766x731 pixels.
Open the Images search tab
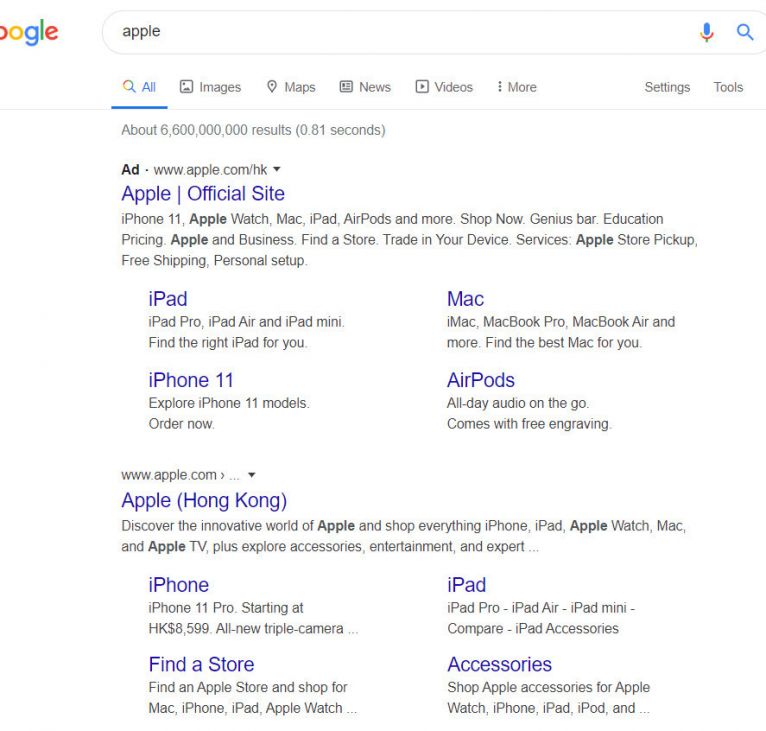pyautogui.click(x=210, y=87)
